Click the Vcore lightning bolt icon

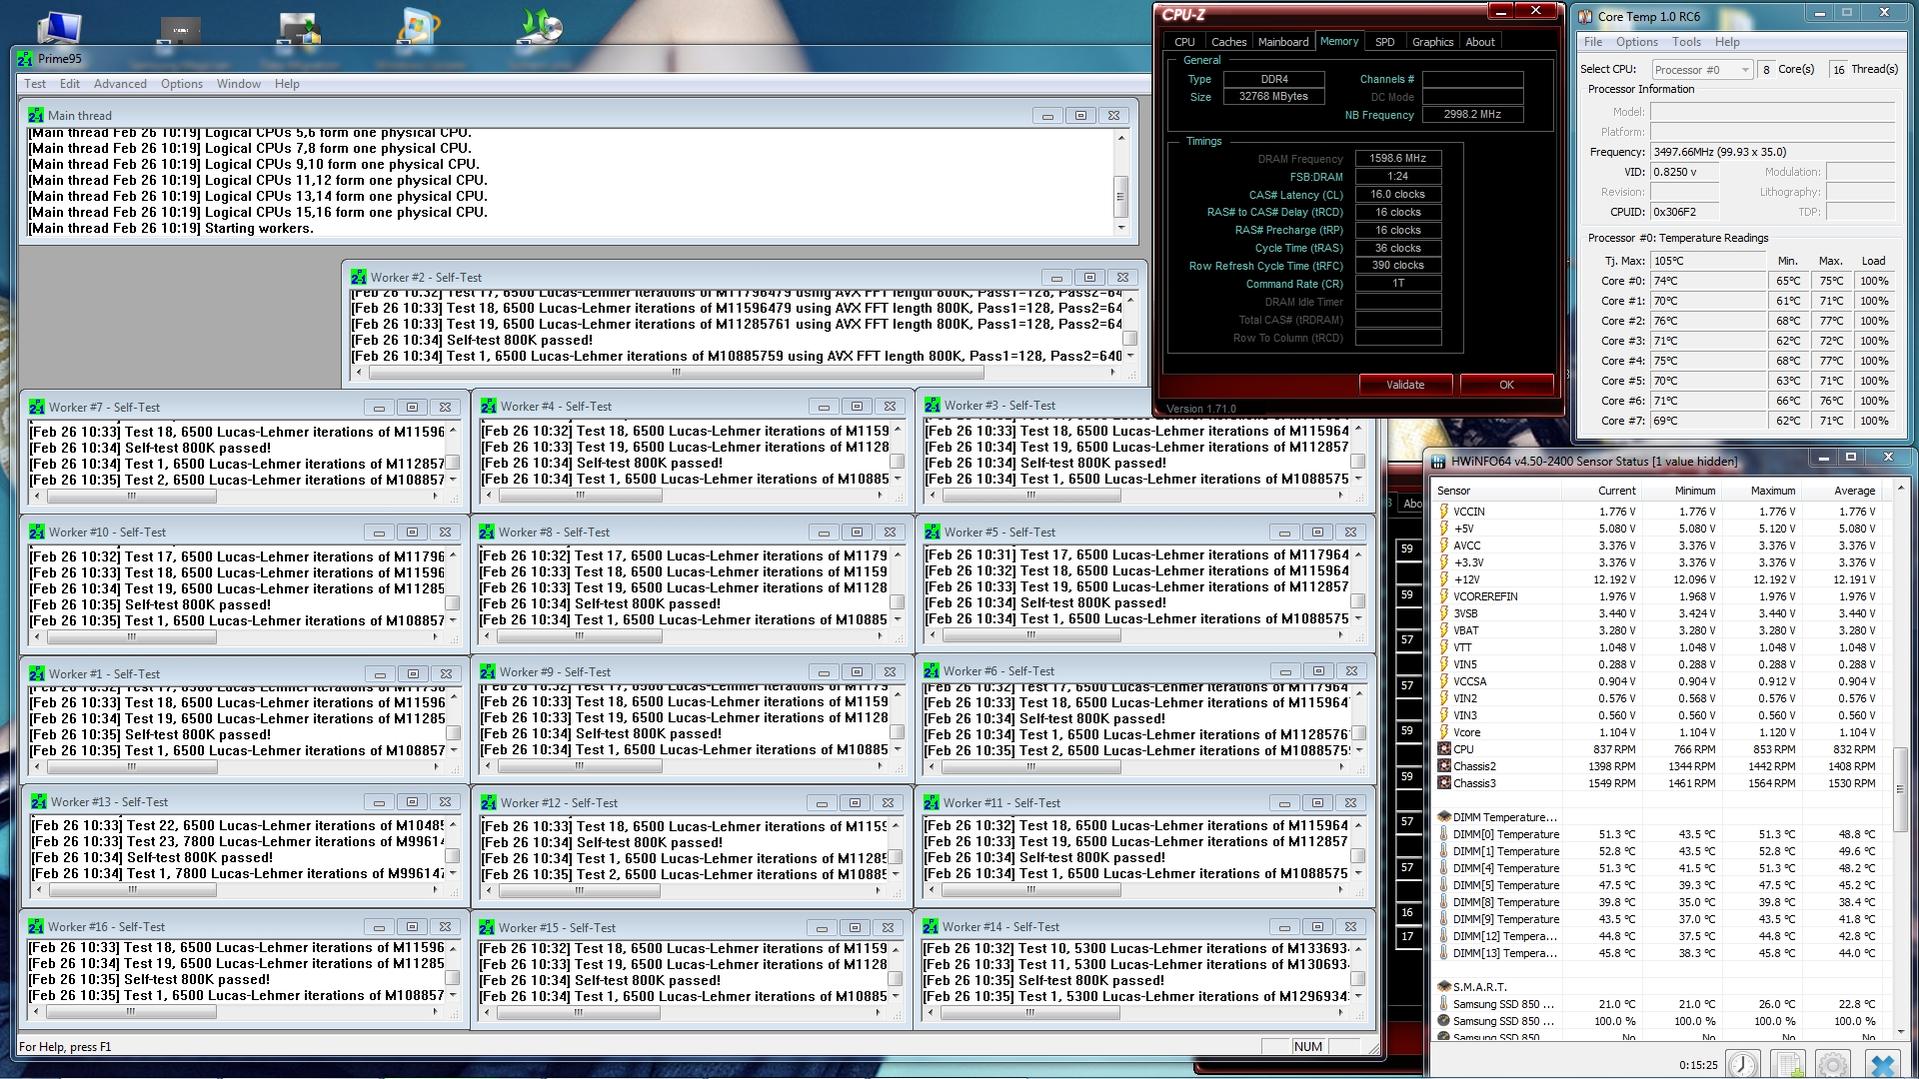point(1443,732)
